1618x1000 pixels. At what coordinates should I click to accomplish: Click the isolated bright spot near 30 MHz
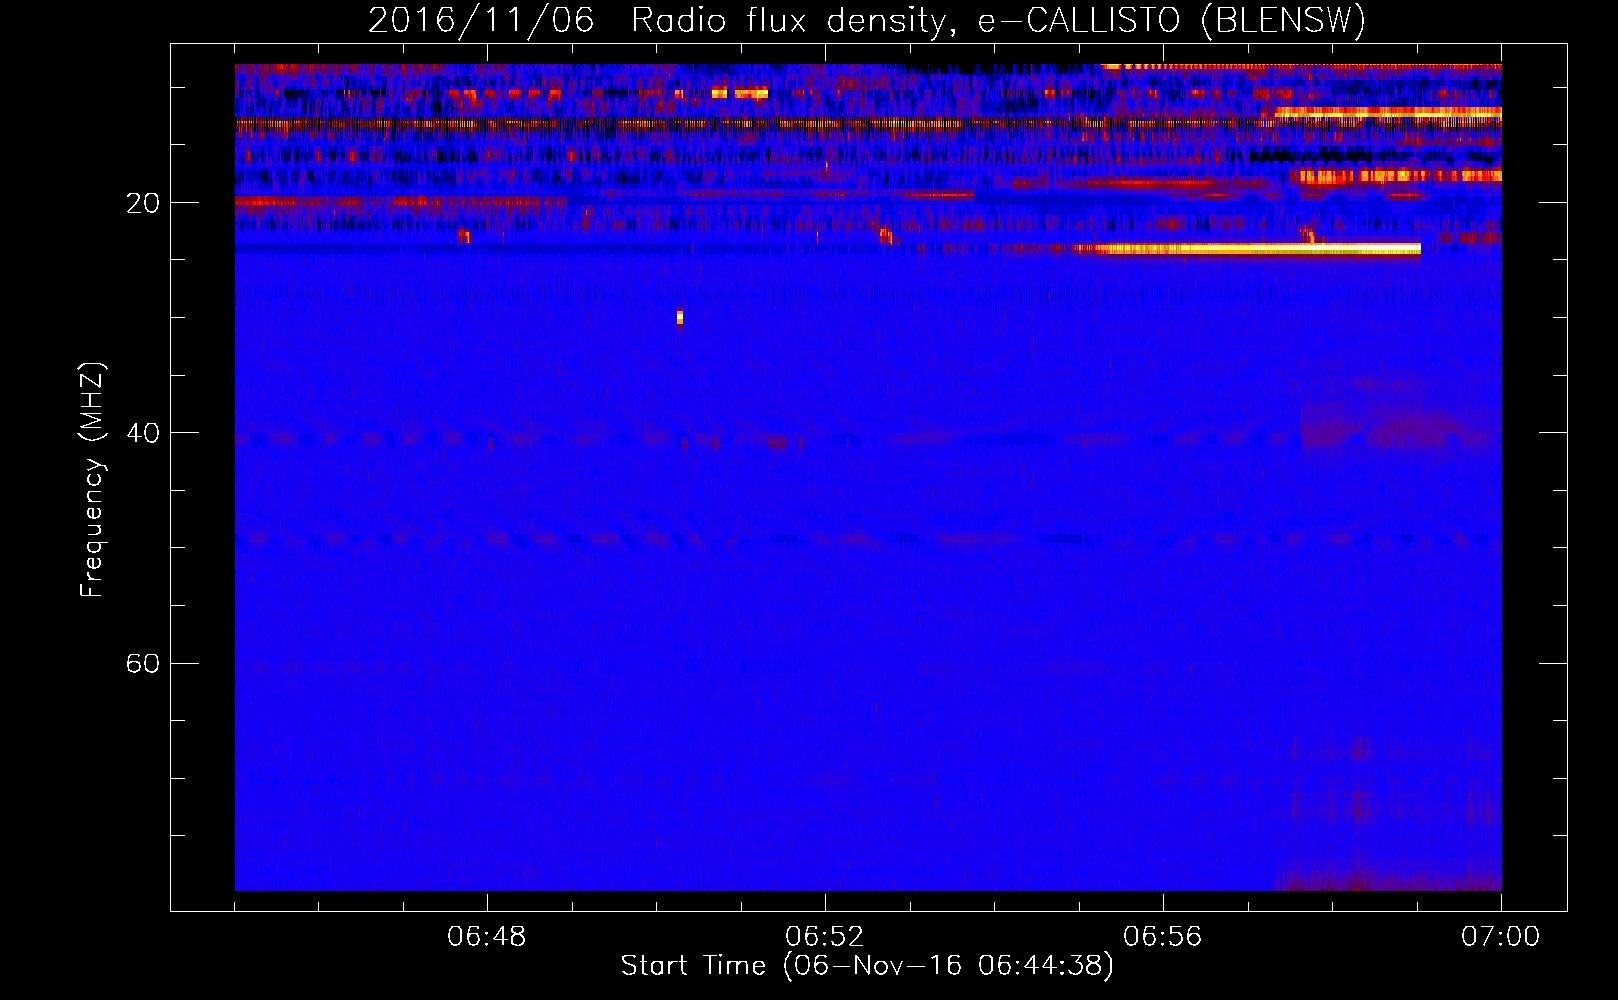click(x=680, y=318)
